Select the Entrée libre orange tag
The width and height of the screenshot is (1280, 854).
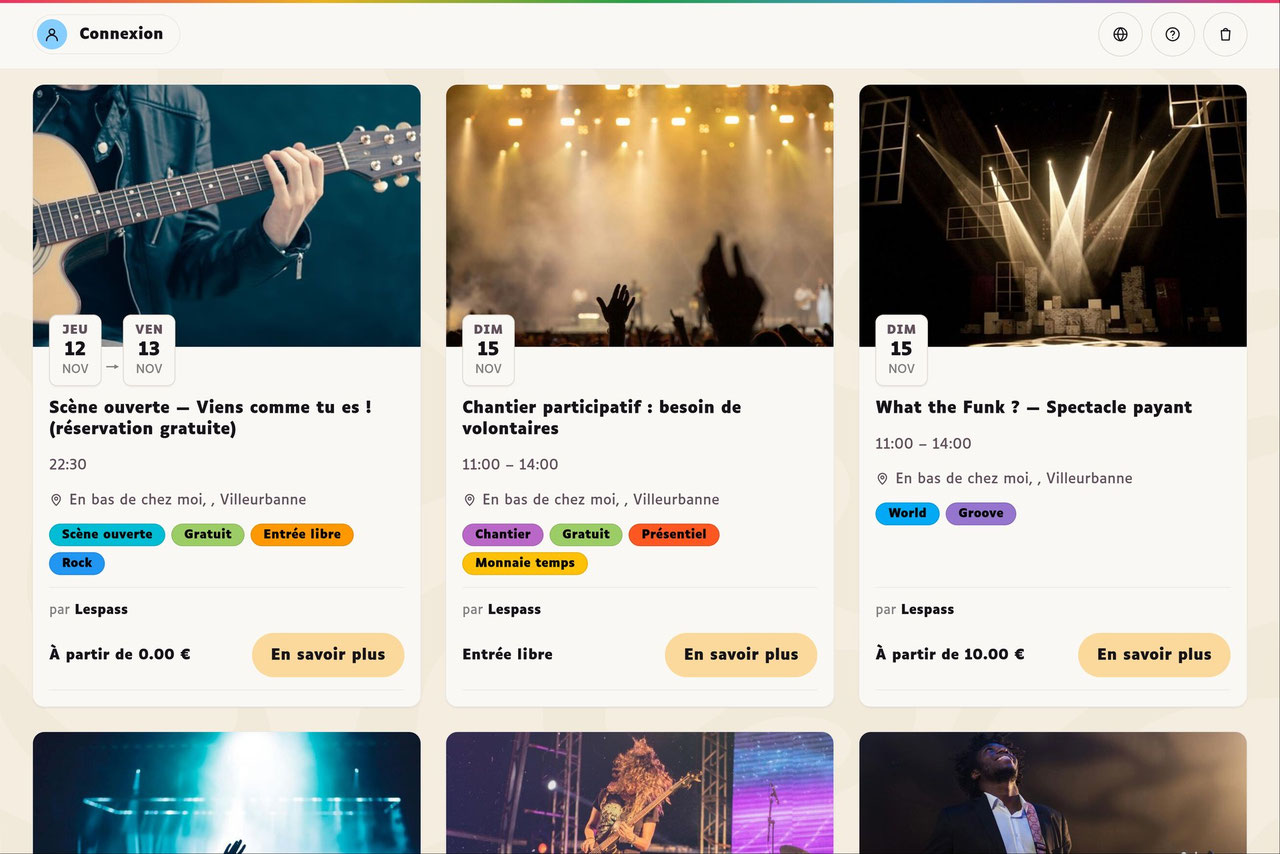(x=302, y=534)
